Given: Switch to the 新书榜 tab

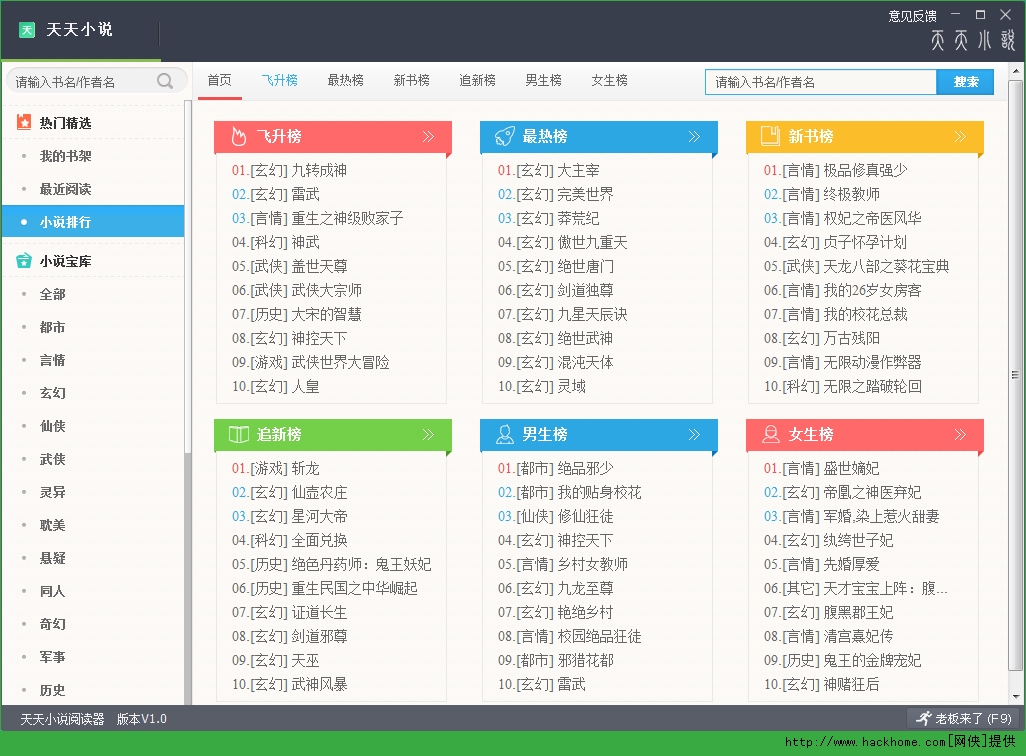Looking at the screenshot, I should click(x=412, y=80).
